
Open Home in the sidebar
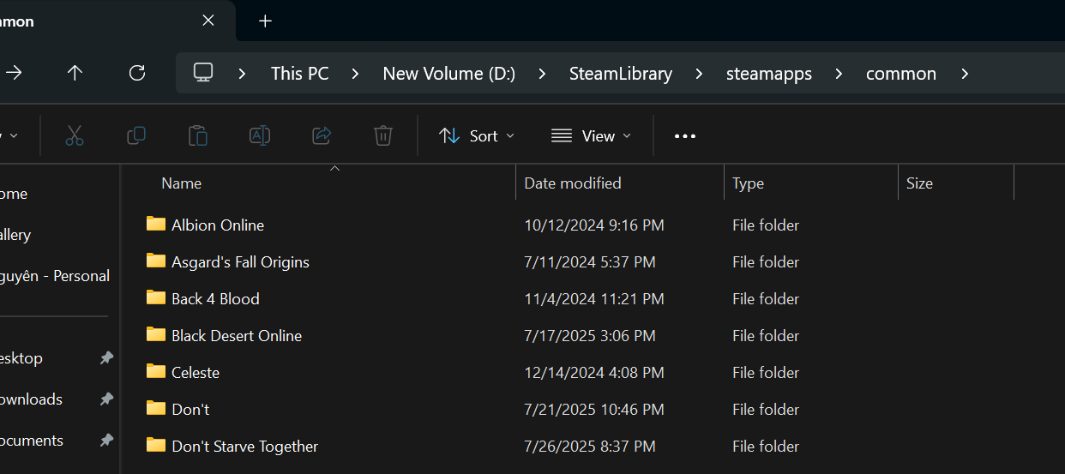(14, 194)
